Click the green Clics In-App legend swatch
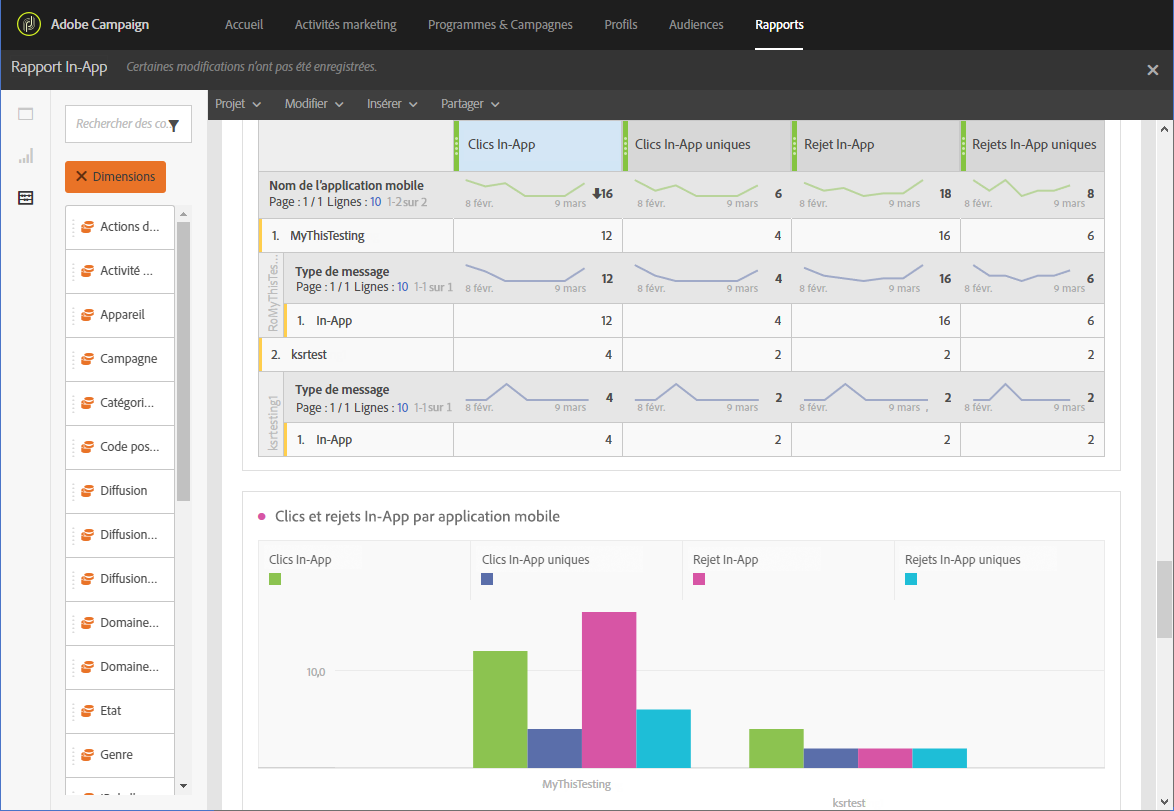This screenshot has width=1174, height=811. point(275,579)
